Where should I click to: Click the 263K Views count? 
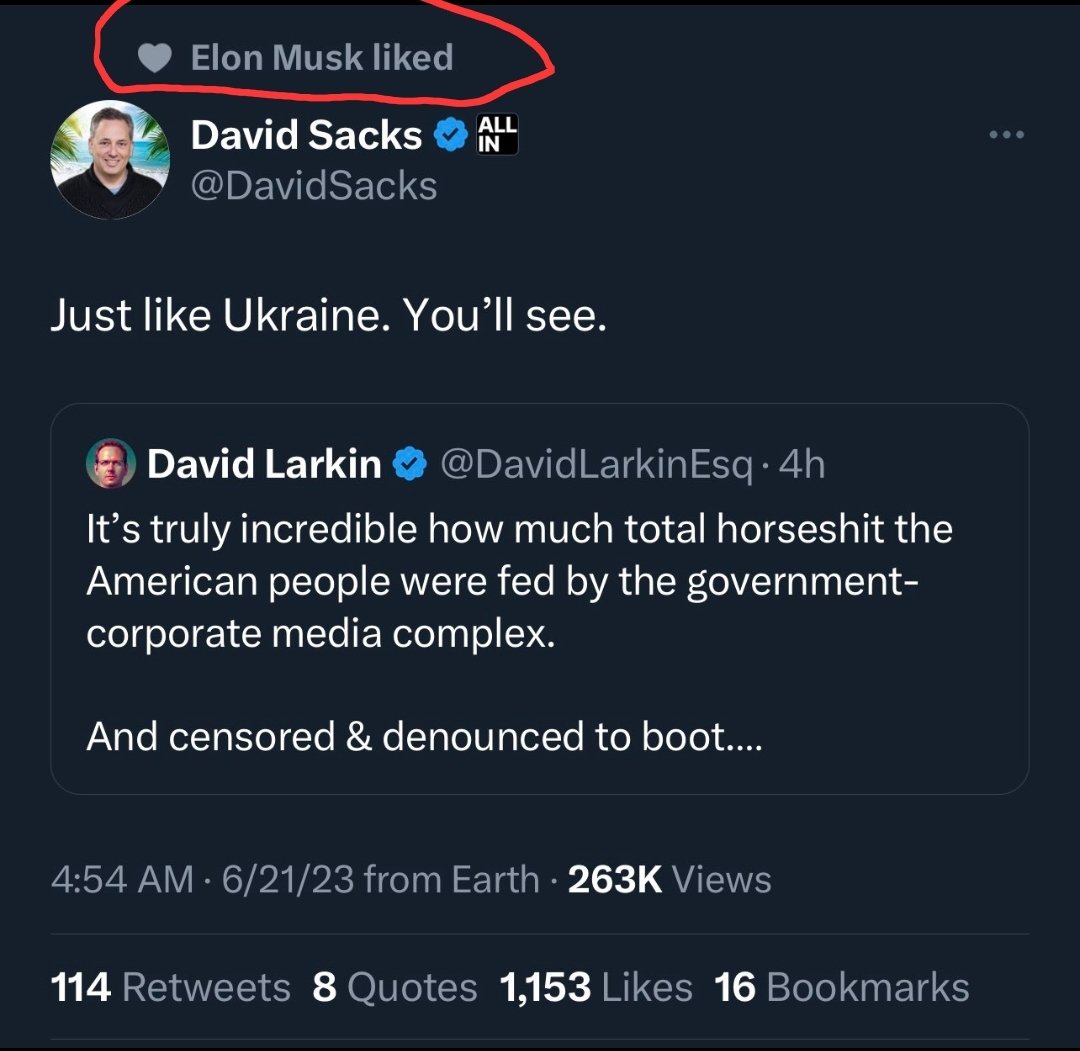[669, 879]
